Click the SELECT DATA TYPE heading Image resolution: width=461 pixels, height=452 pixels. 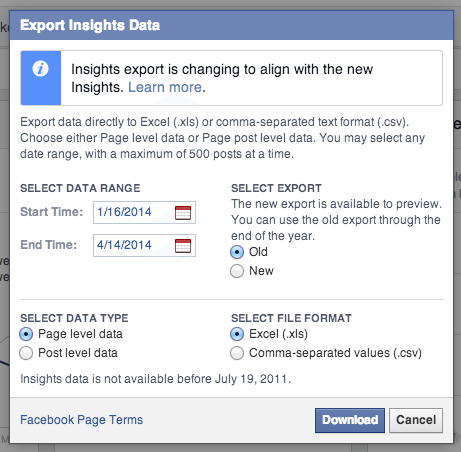click(74, 318)
